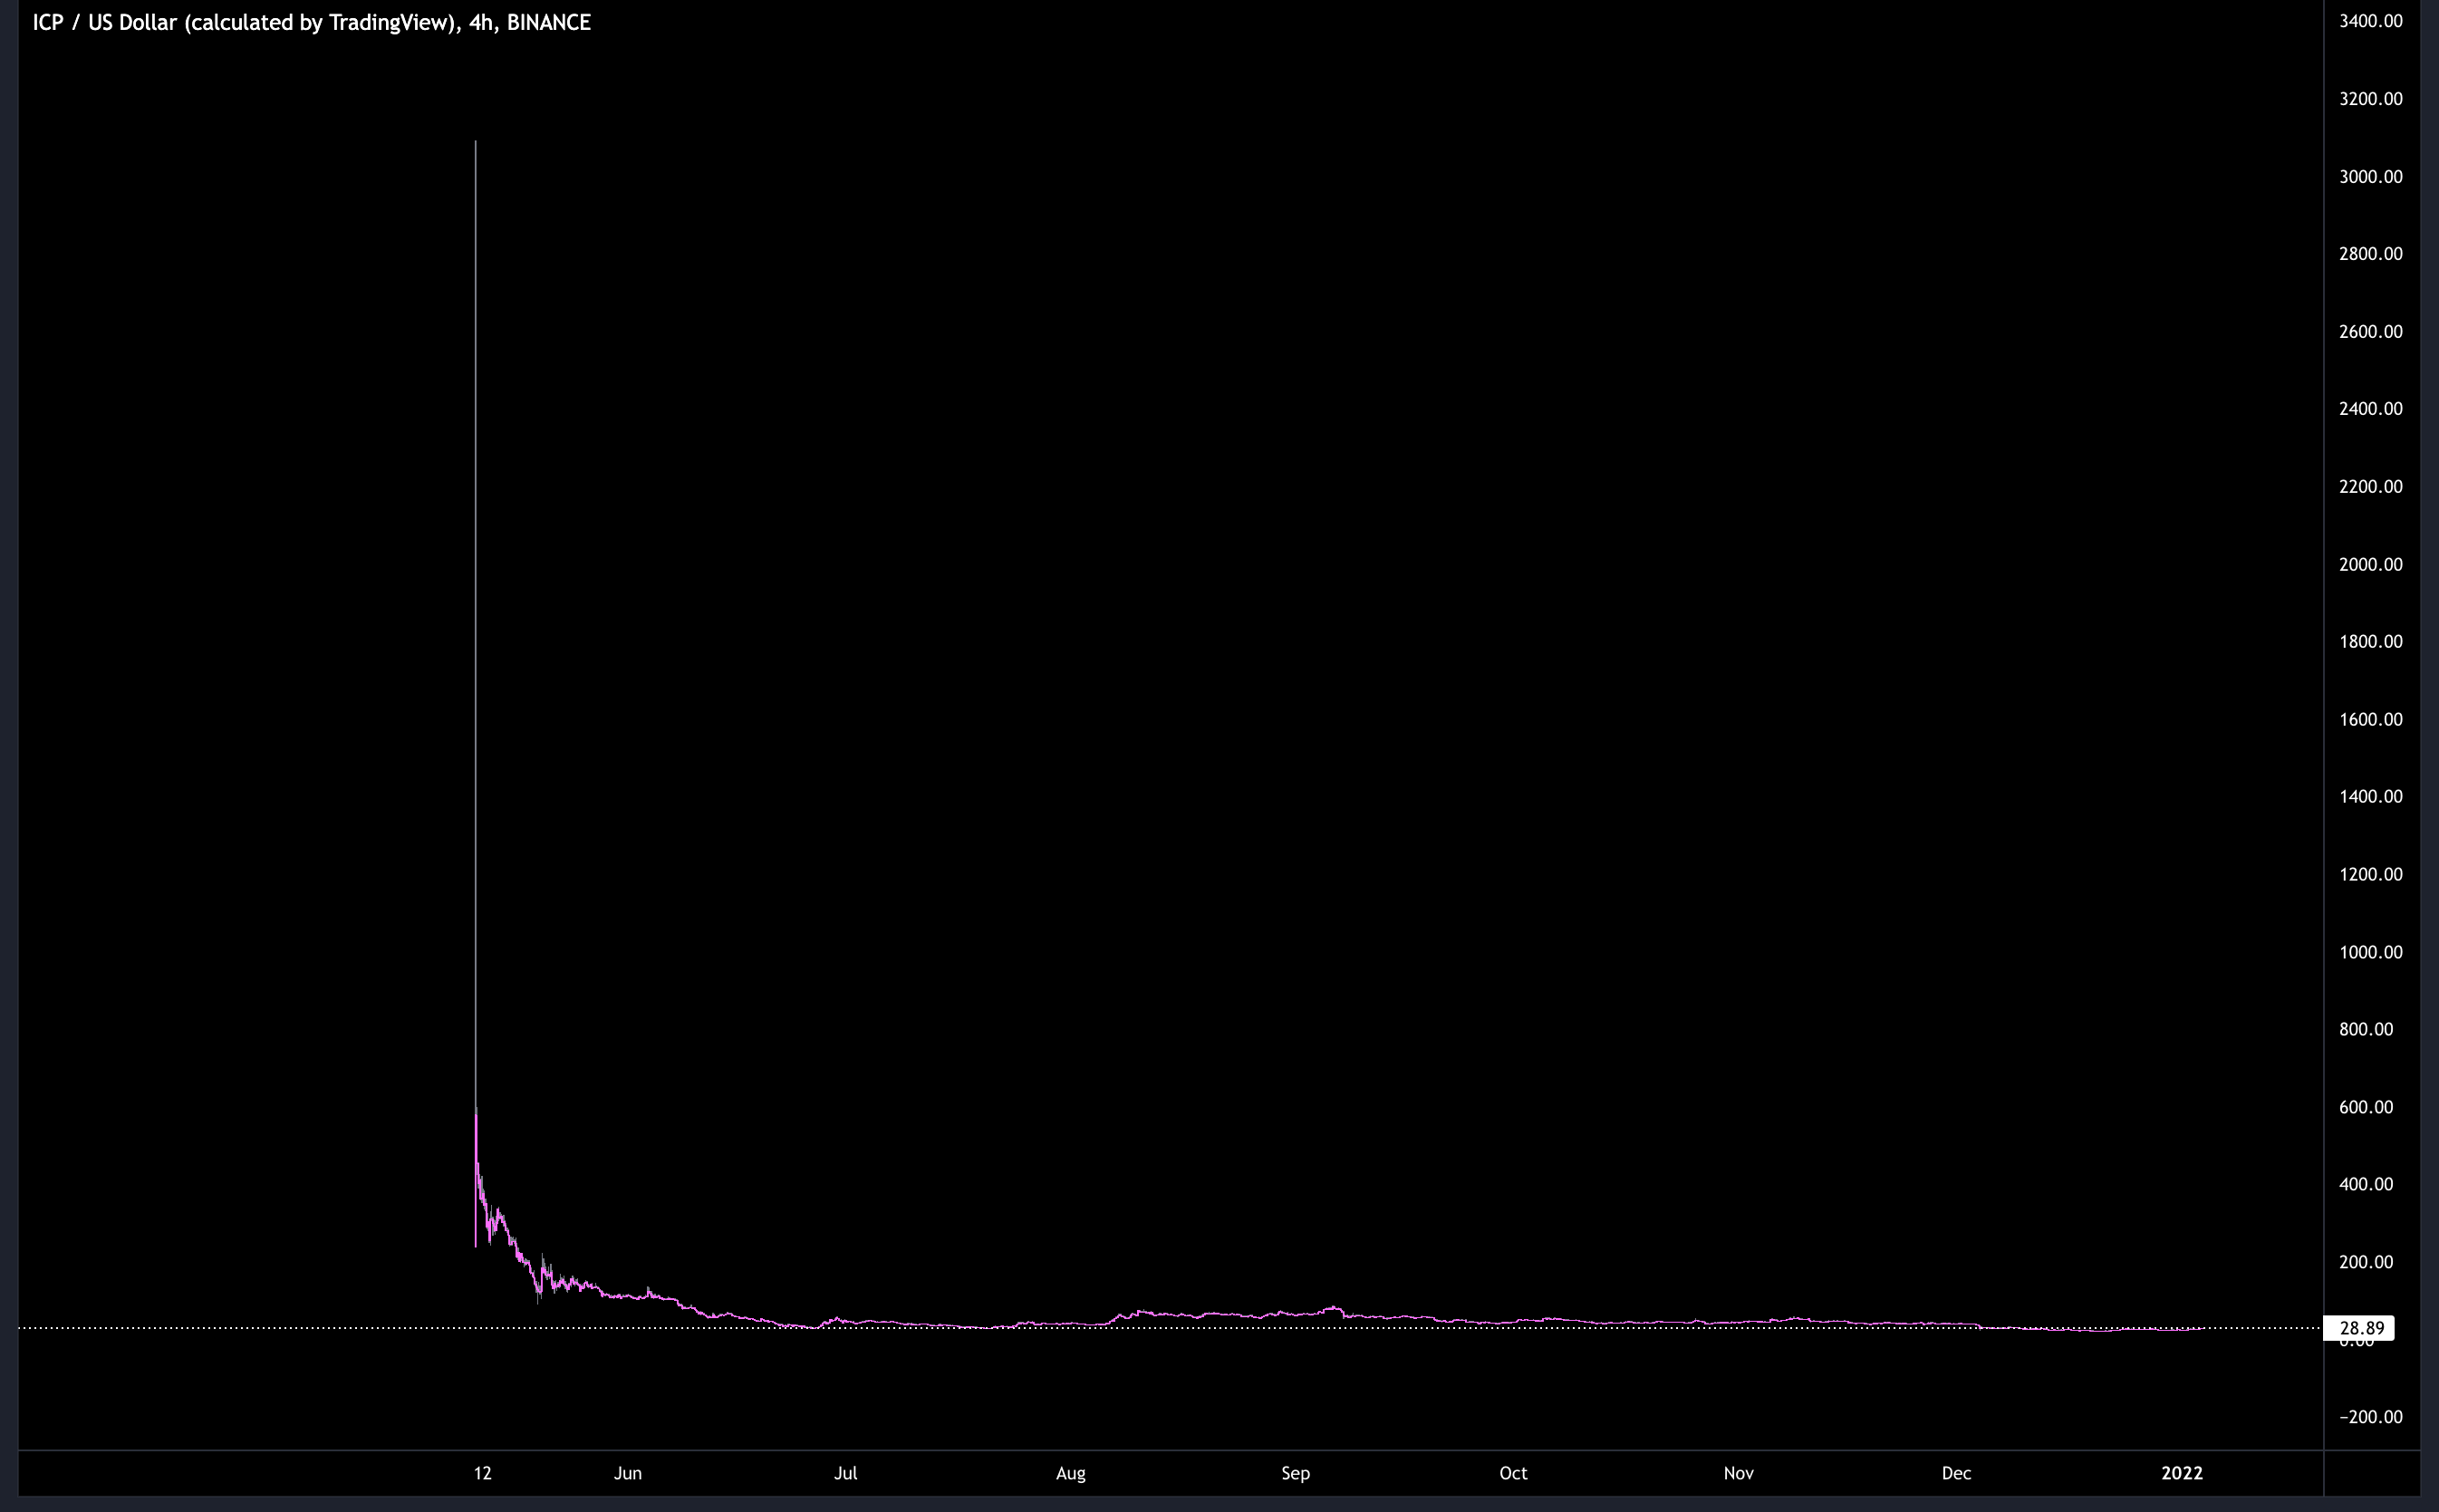
Task: Select the Jul marker on time axis
Action: click(x=845, y=1473)
